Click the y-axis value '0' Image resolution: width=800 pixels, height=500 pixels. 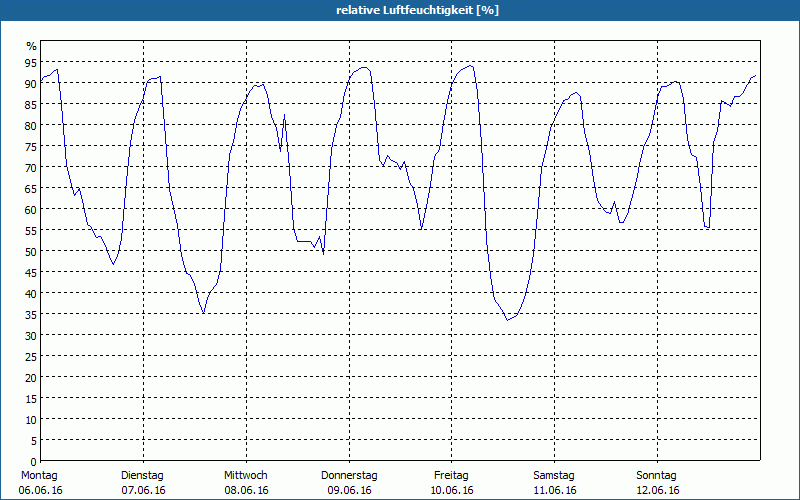coord(34,462)
